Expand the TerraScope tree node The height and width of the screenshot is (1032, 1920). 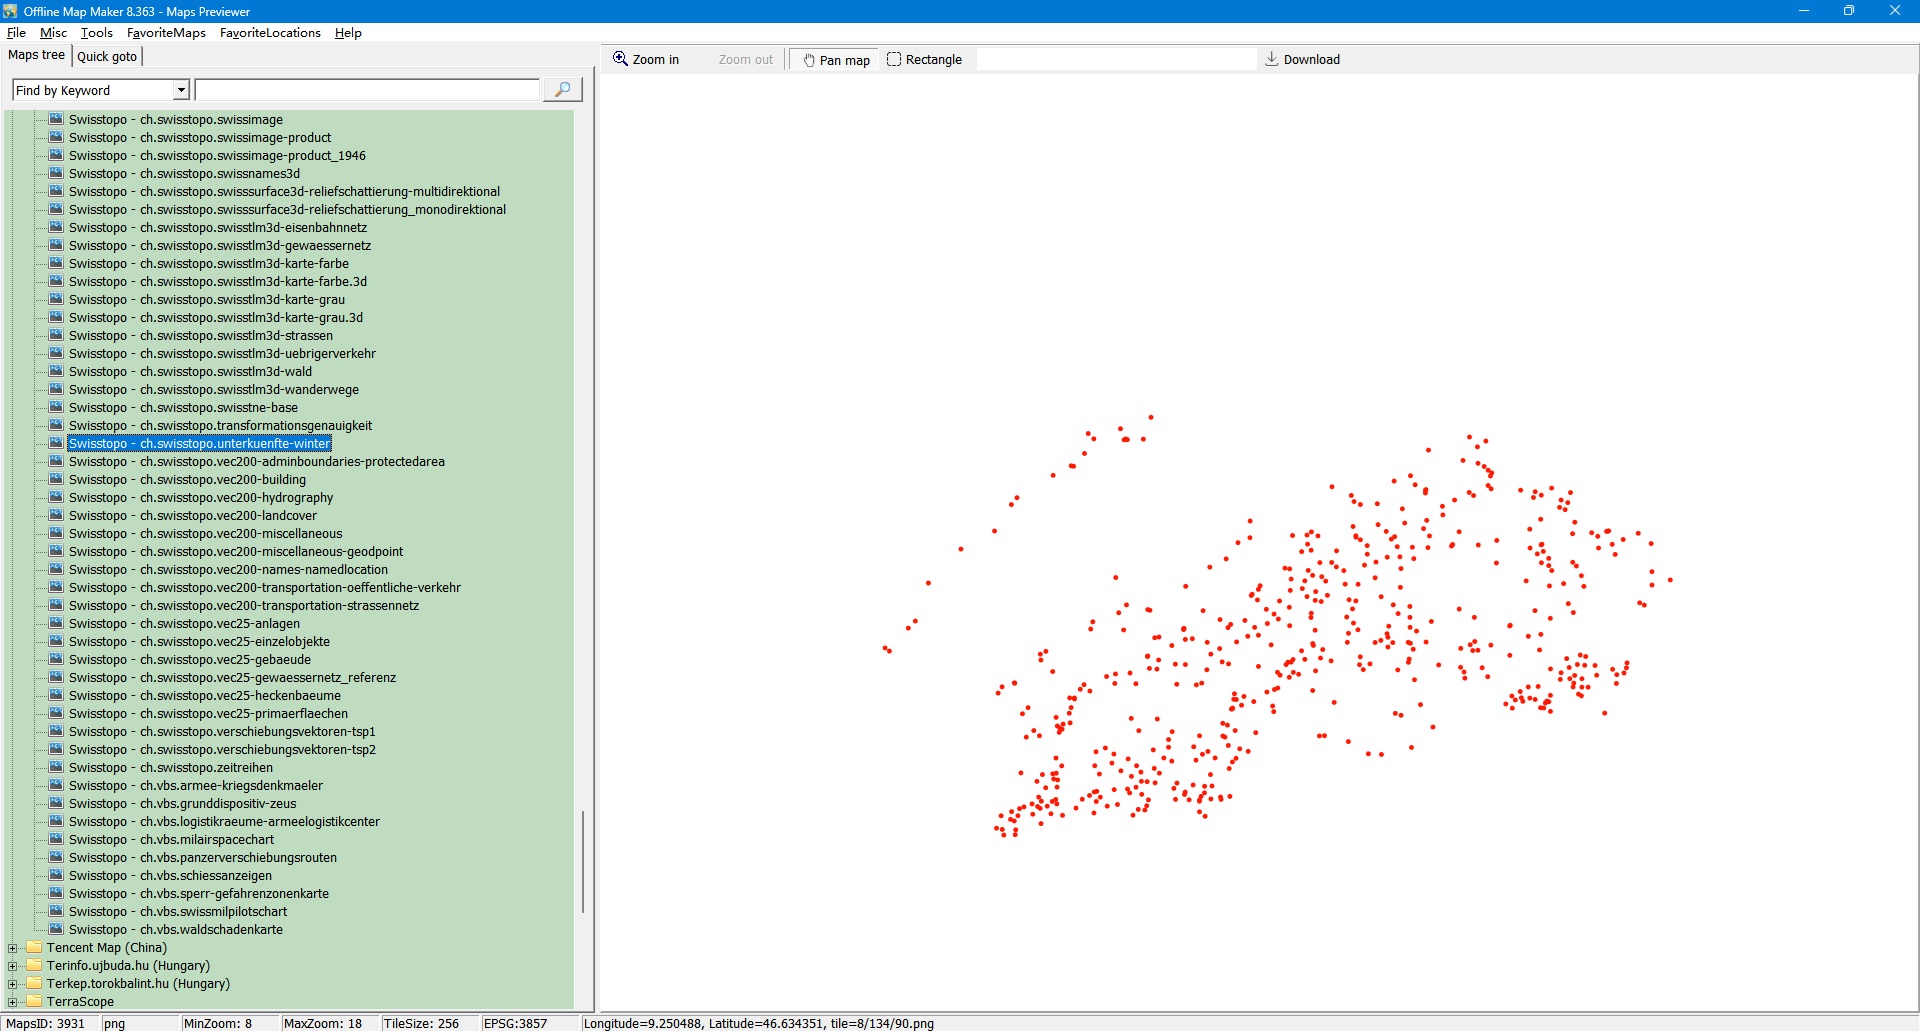(13, 1002)
